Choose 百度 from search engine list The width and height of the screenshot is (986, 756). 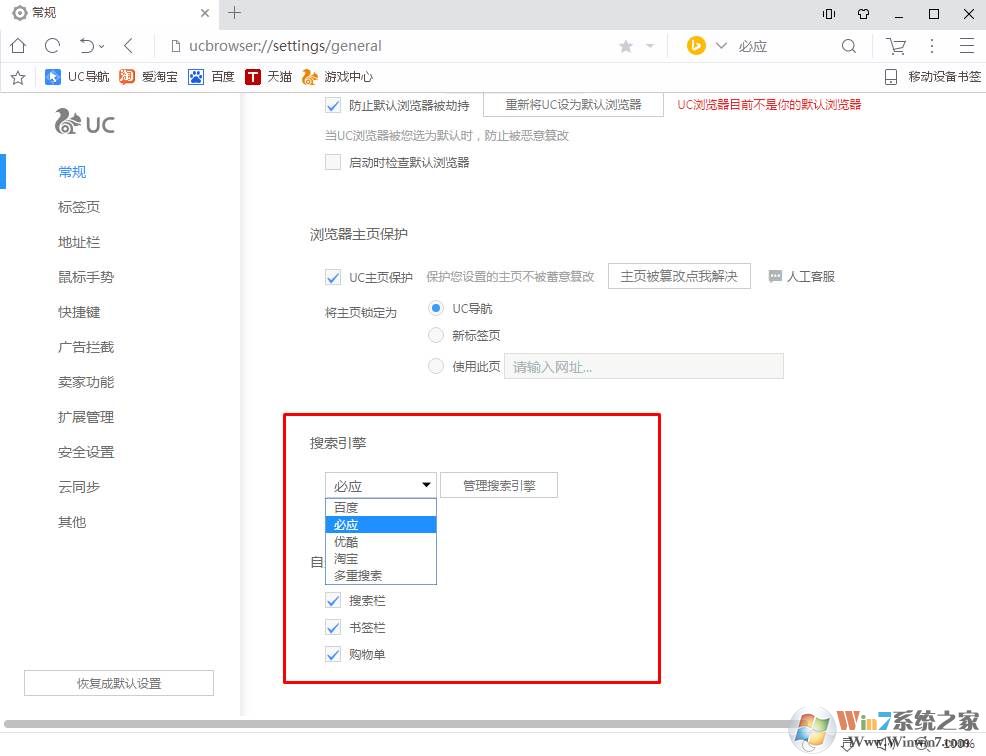(380, 507)
